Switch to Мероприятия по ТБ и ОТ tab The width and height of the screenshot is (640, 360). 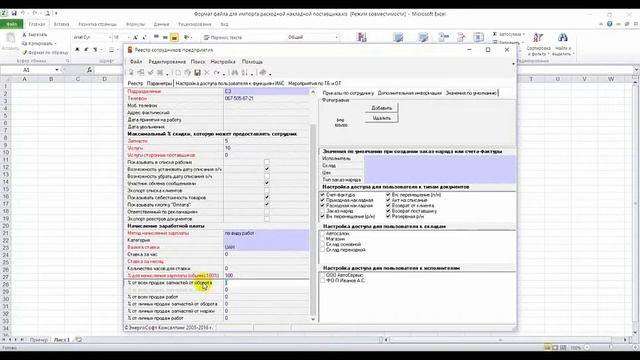coord(315,83)
